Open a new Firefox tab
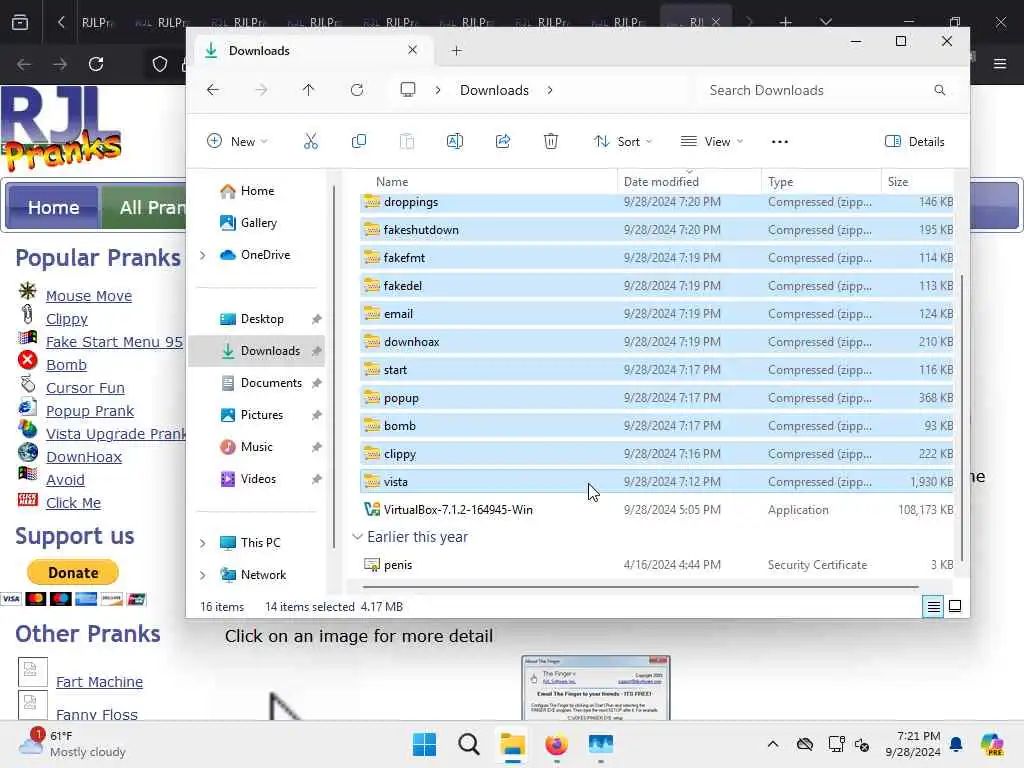This screenshot has height=768, width=1024. tap(786, 22)
